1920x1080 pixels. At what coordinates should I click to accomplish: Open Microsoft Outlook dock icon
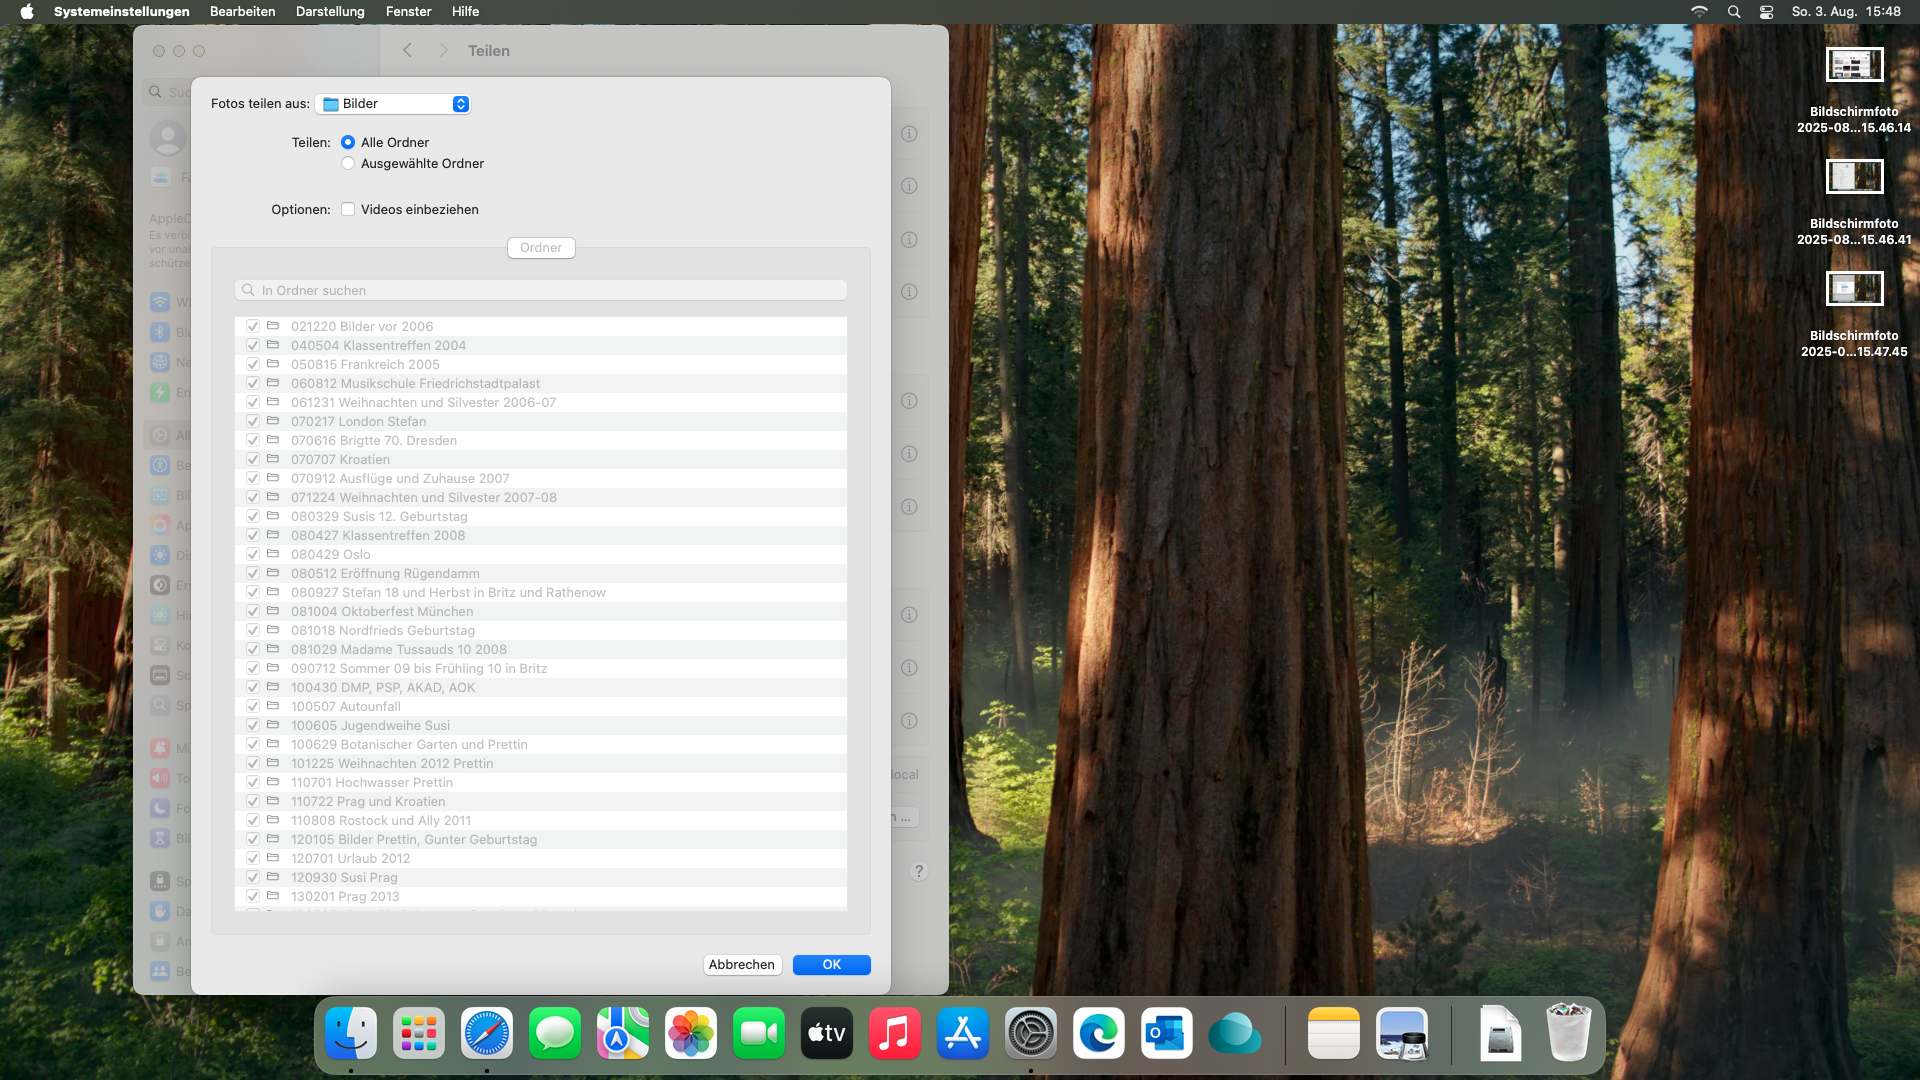tap(1167, 1034)
